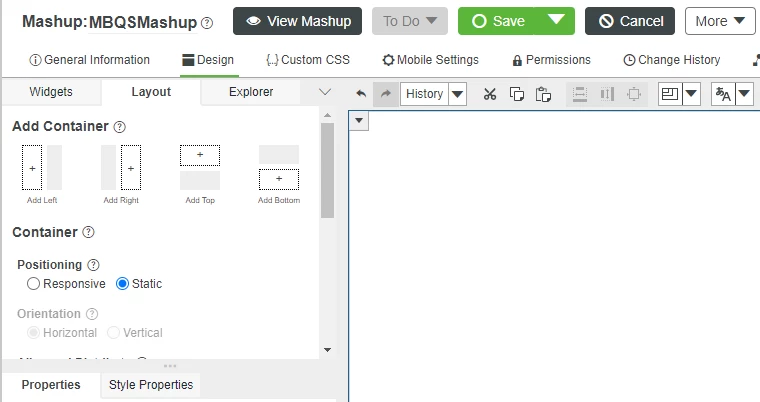The image size is (760, 402).
Task: Click Add Left container icon
Action: pyautogui.click(x=42, y=167)
